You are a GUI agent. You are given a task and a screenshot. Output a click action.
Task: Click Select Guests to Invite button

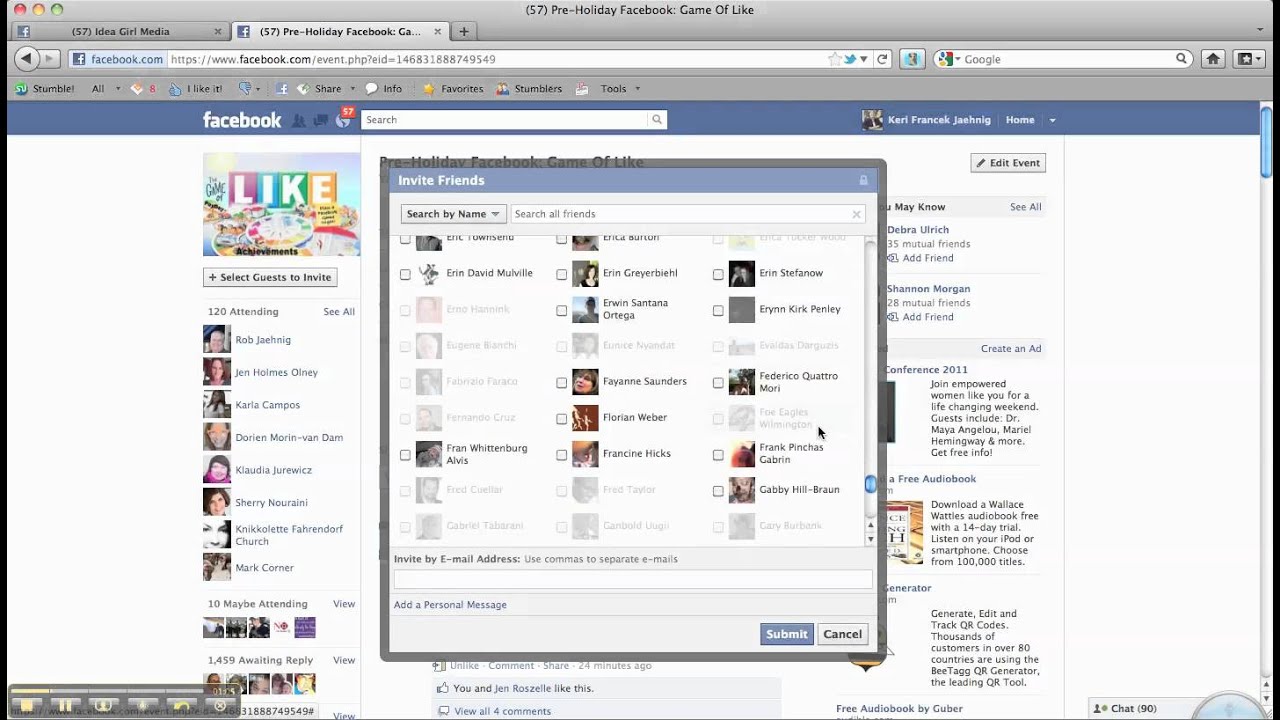tap(270, 277)
